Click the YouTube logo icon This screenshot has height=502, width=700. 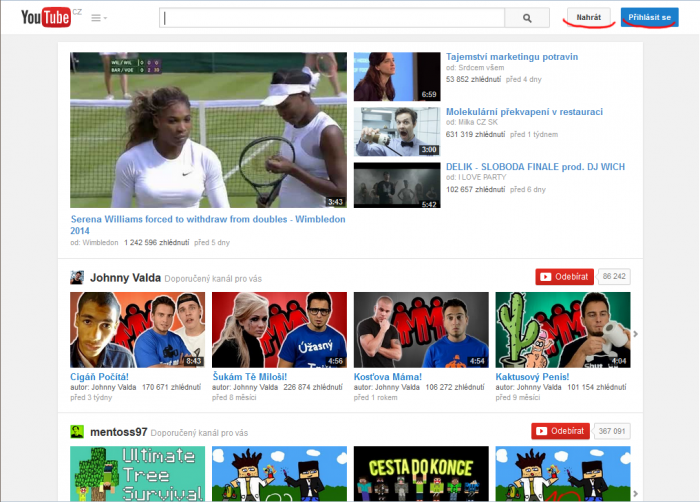point(46,17)
